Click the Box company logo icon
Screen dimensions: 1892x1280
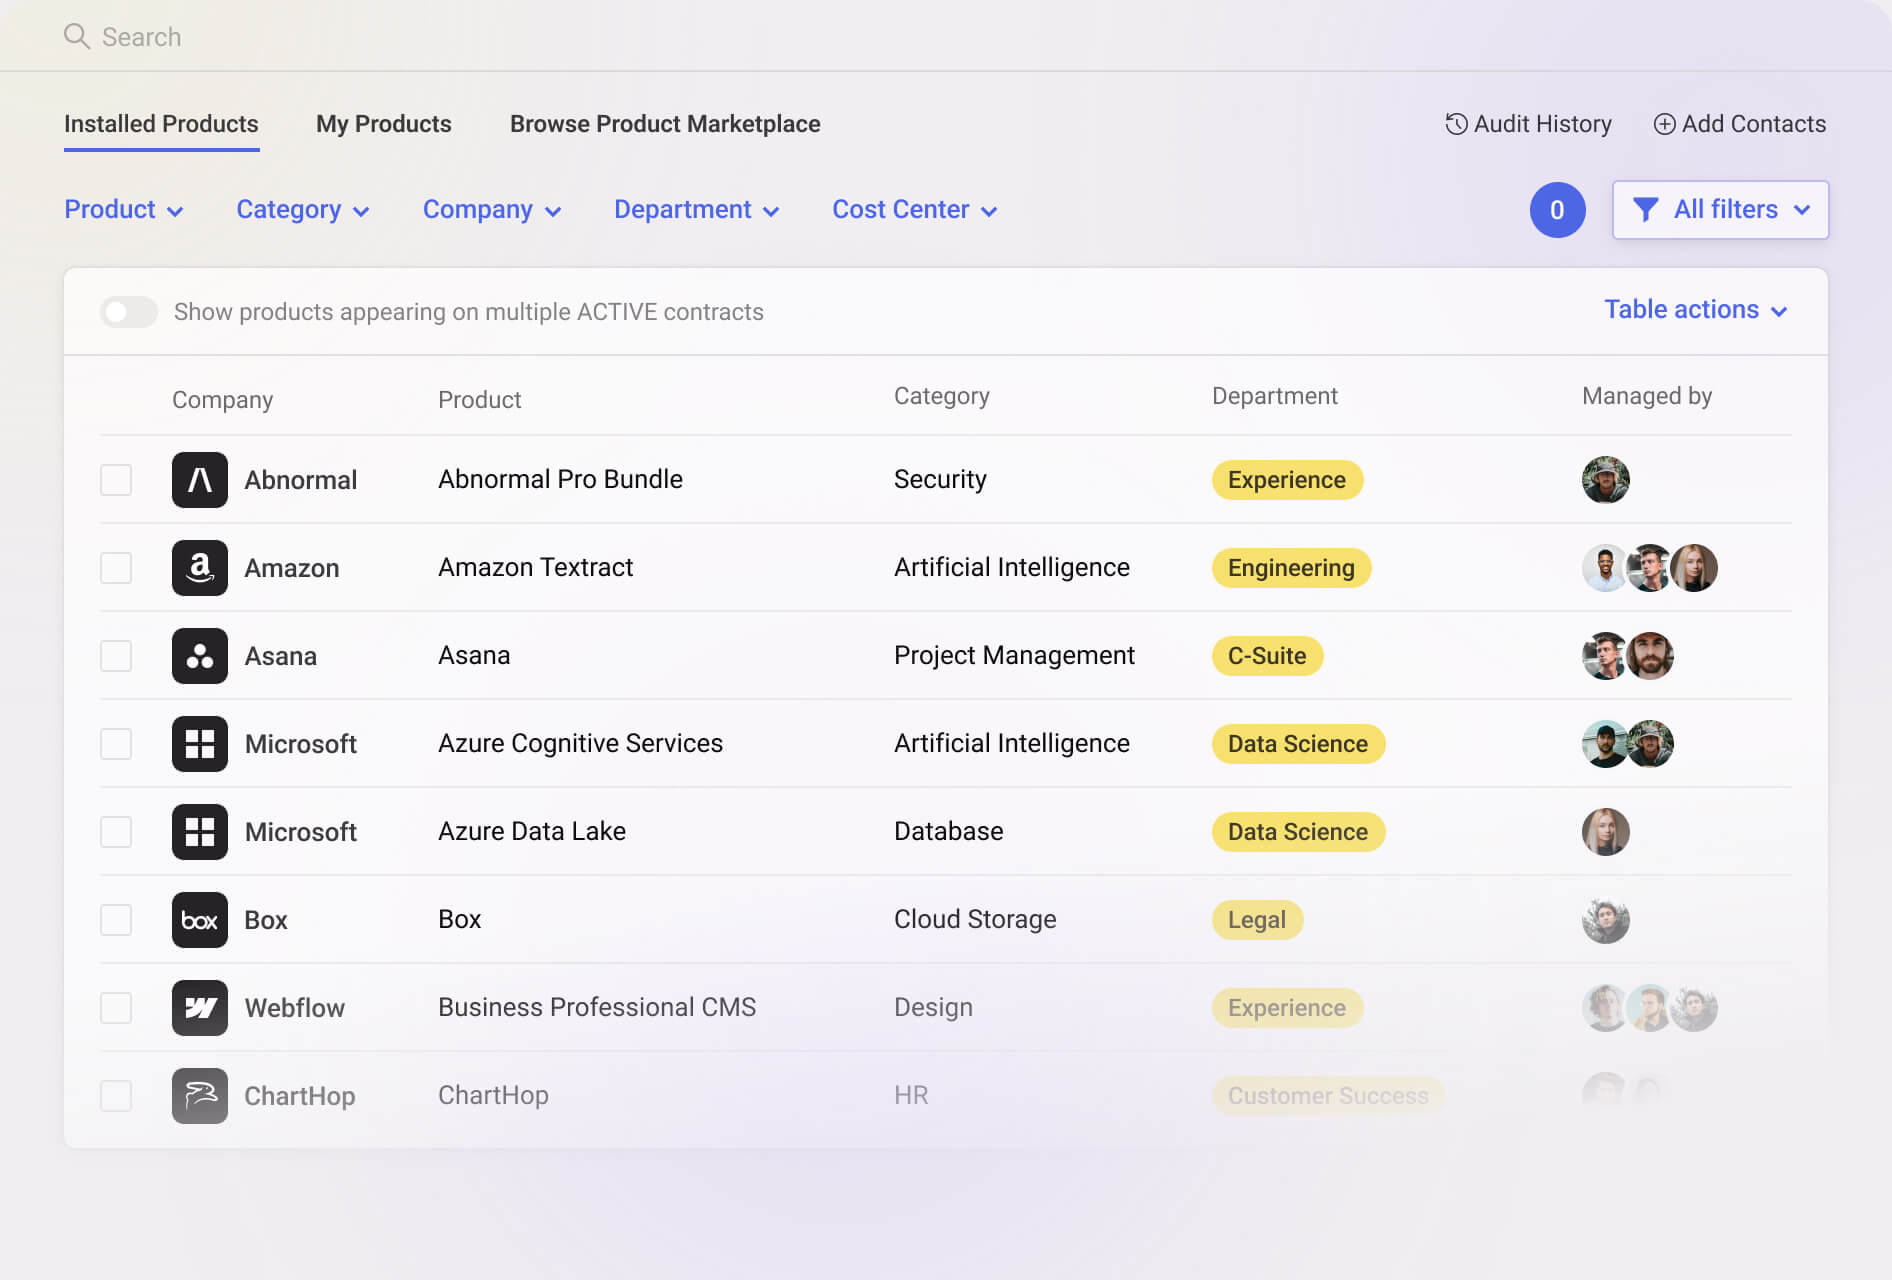pyautogui.click(x=200, y=919)
